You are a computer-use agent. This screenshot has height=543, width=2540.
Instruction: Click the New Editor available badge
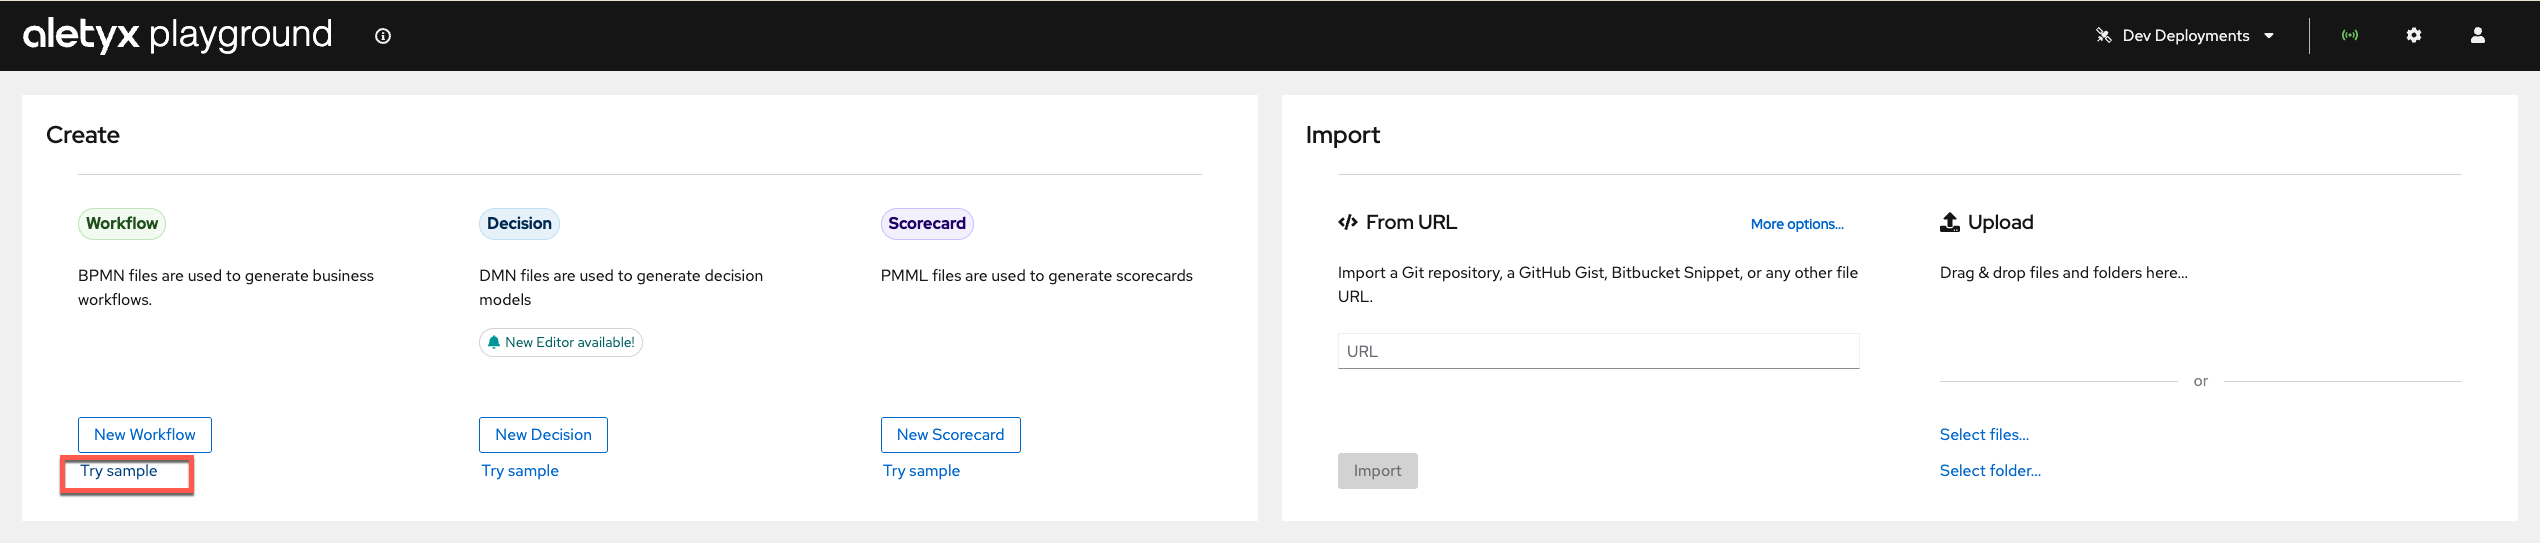pyautogui.click(x=561, y=342)
